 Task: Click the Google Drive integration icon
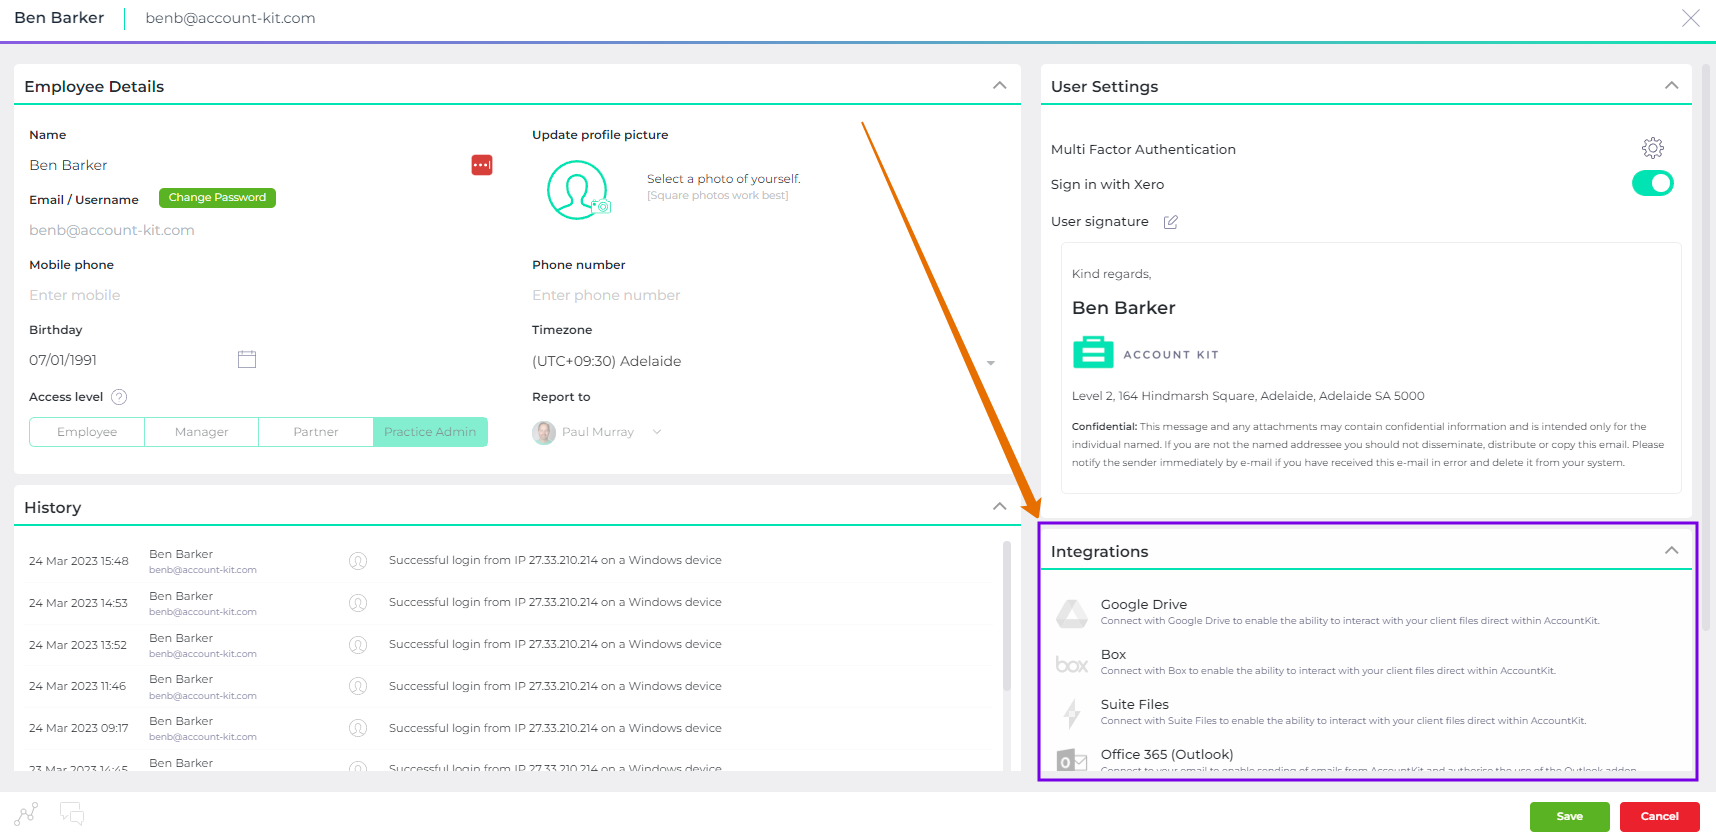coord(1072,612)
